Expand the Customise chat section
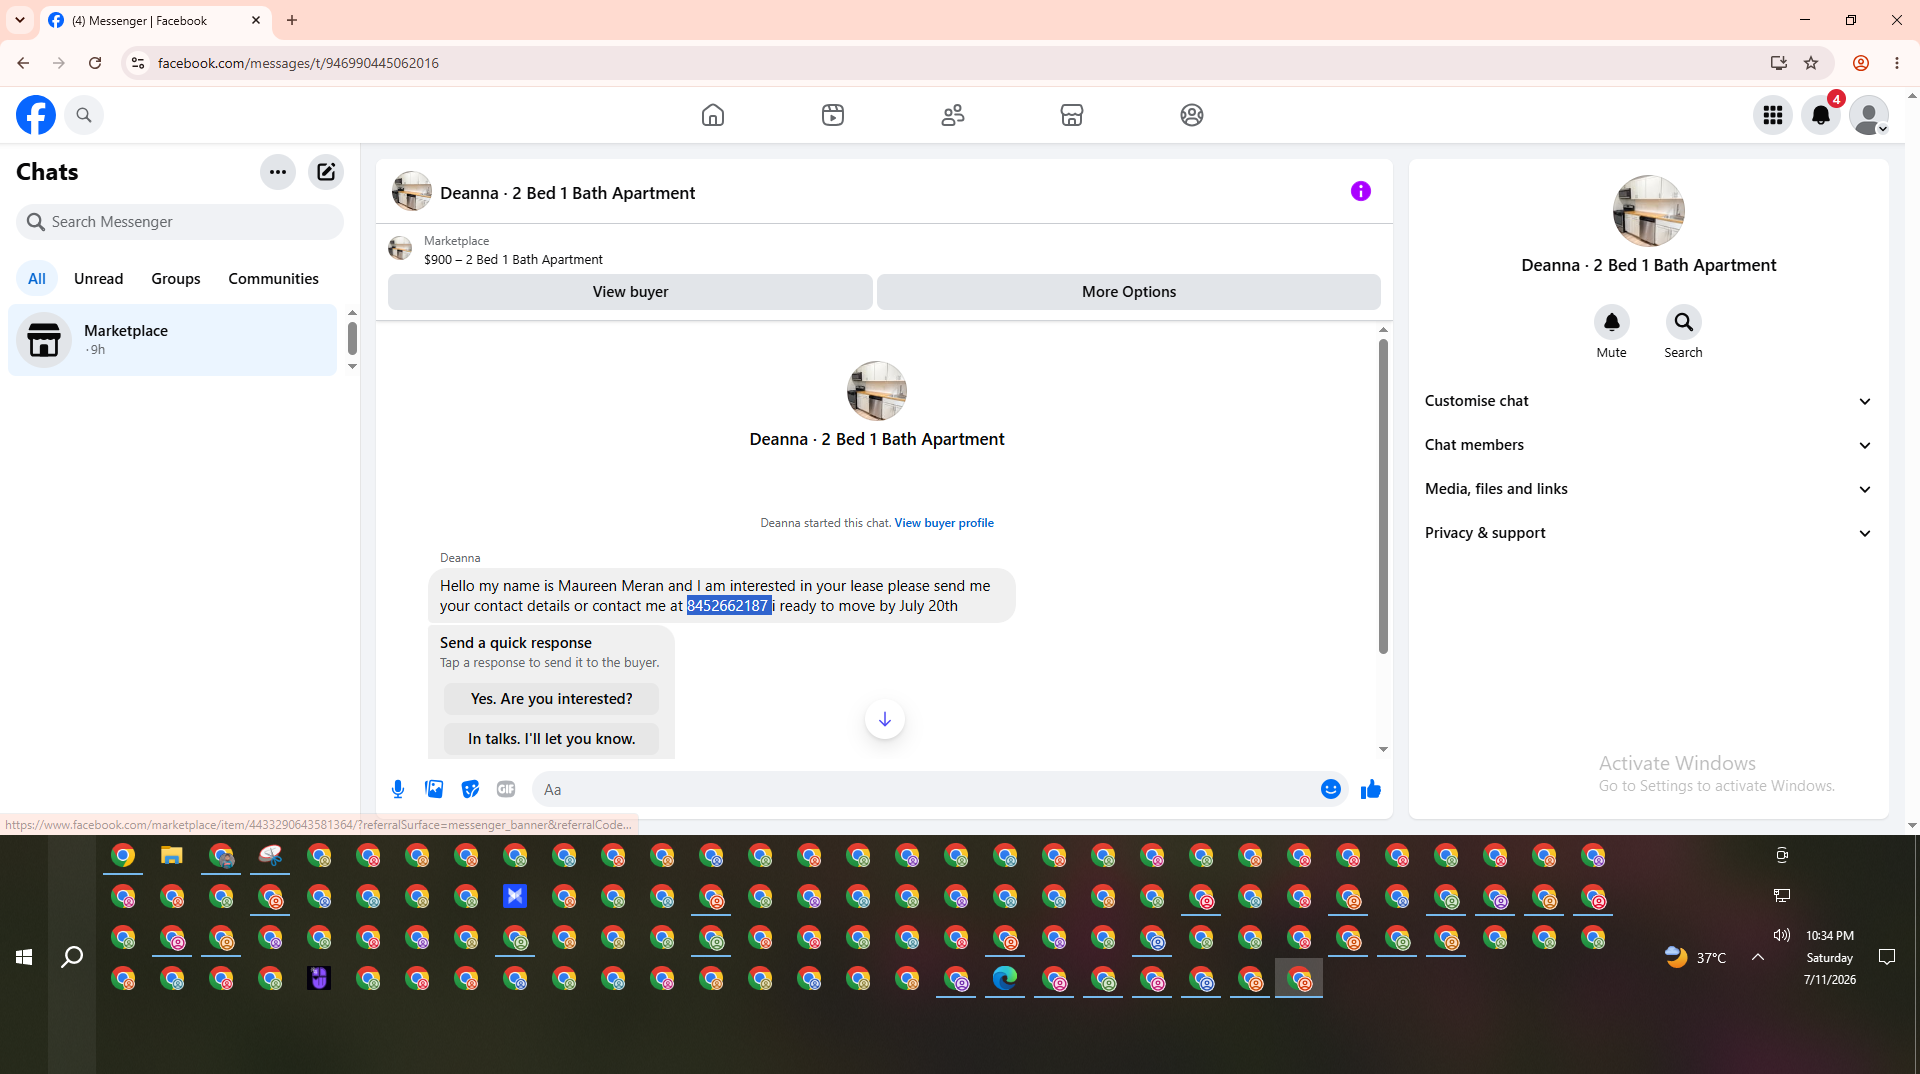The height and width of the screenshot is (1074, 1920). pyautogui.click(x=1648, y=401)
